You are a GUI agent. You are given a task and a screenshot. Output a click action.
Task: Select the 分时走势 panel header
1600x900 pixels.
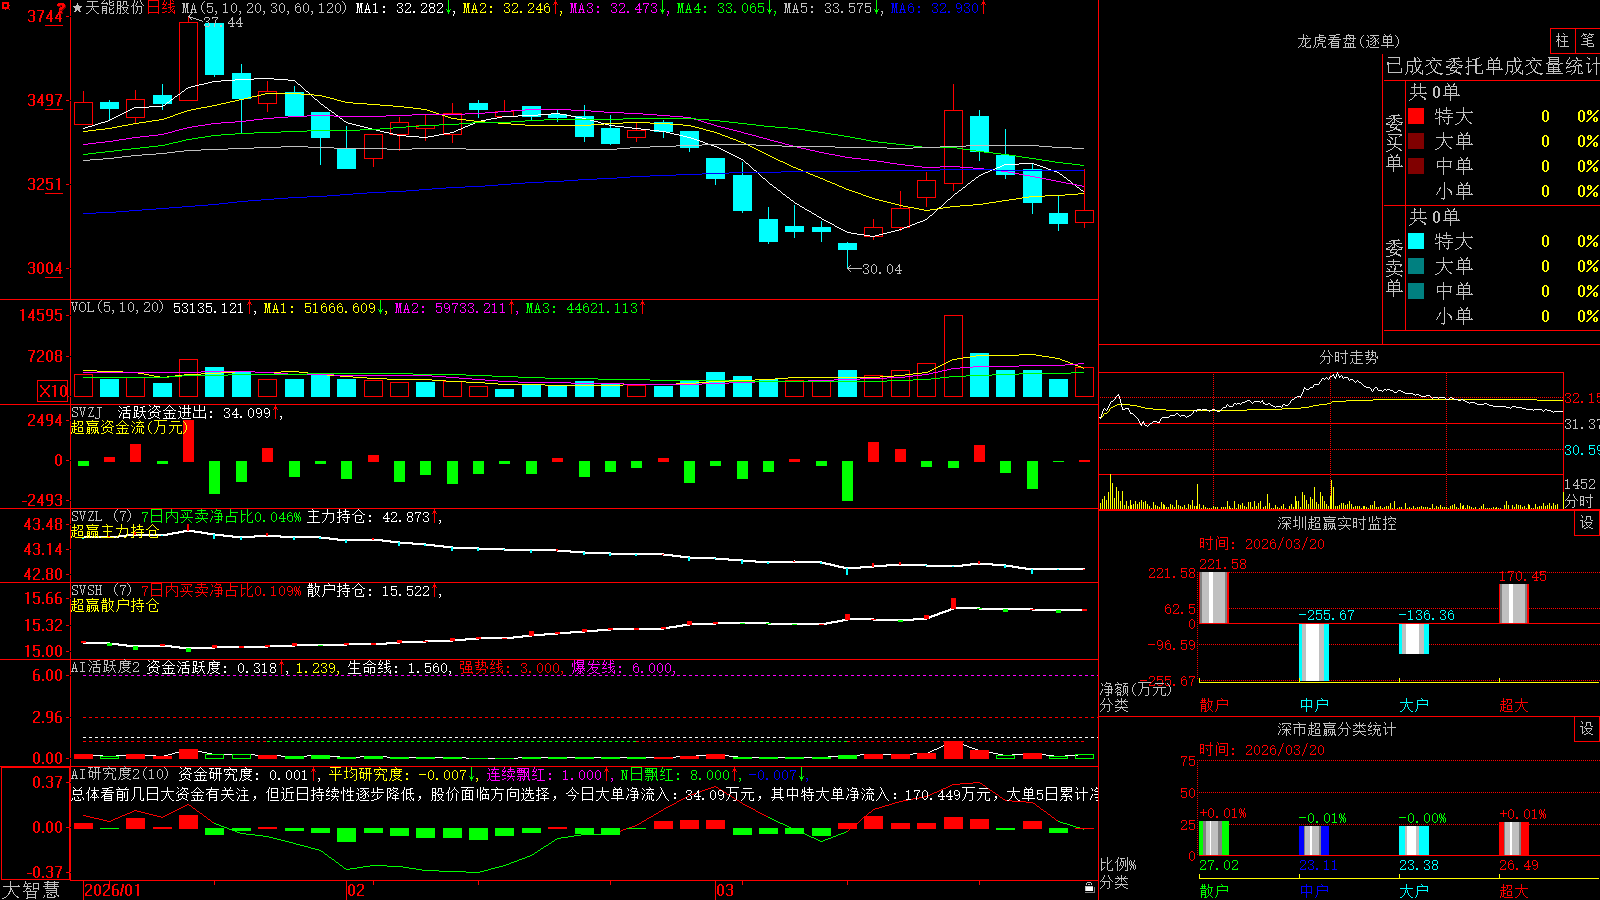pyautogui.click(x=1348, y=357)
